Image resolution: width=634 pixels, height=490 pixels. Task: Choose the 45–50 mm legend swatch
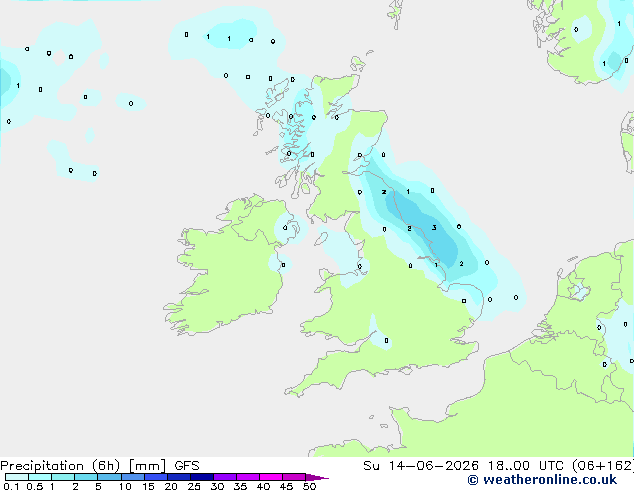pos(294,477)
